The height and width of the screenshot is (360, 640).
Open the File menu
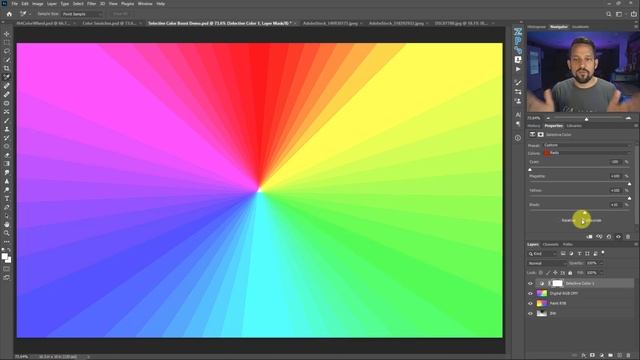[x=15, y=4]
